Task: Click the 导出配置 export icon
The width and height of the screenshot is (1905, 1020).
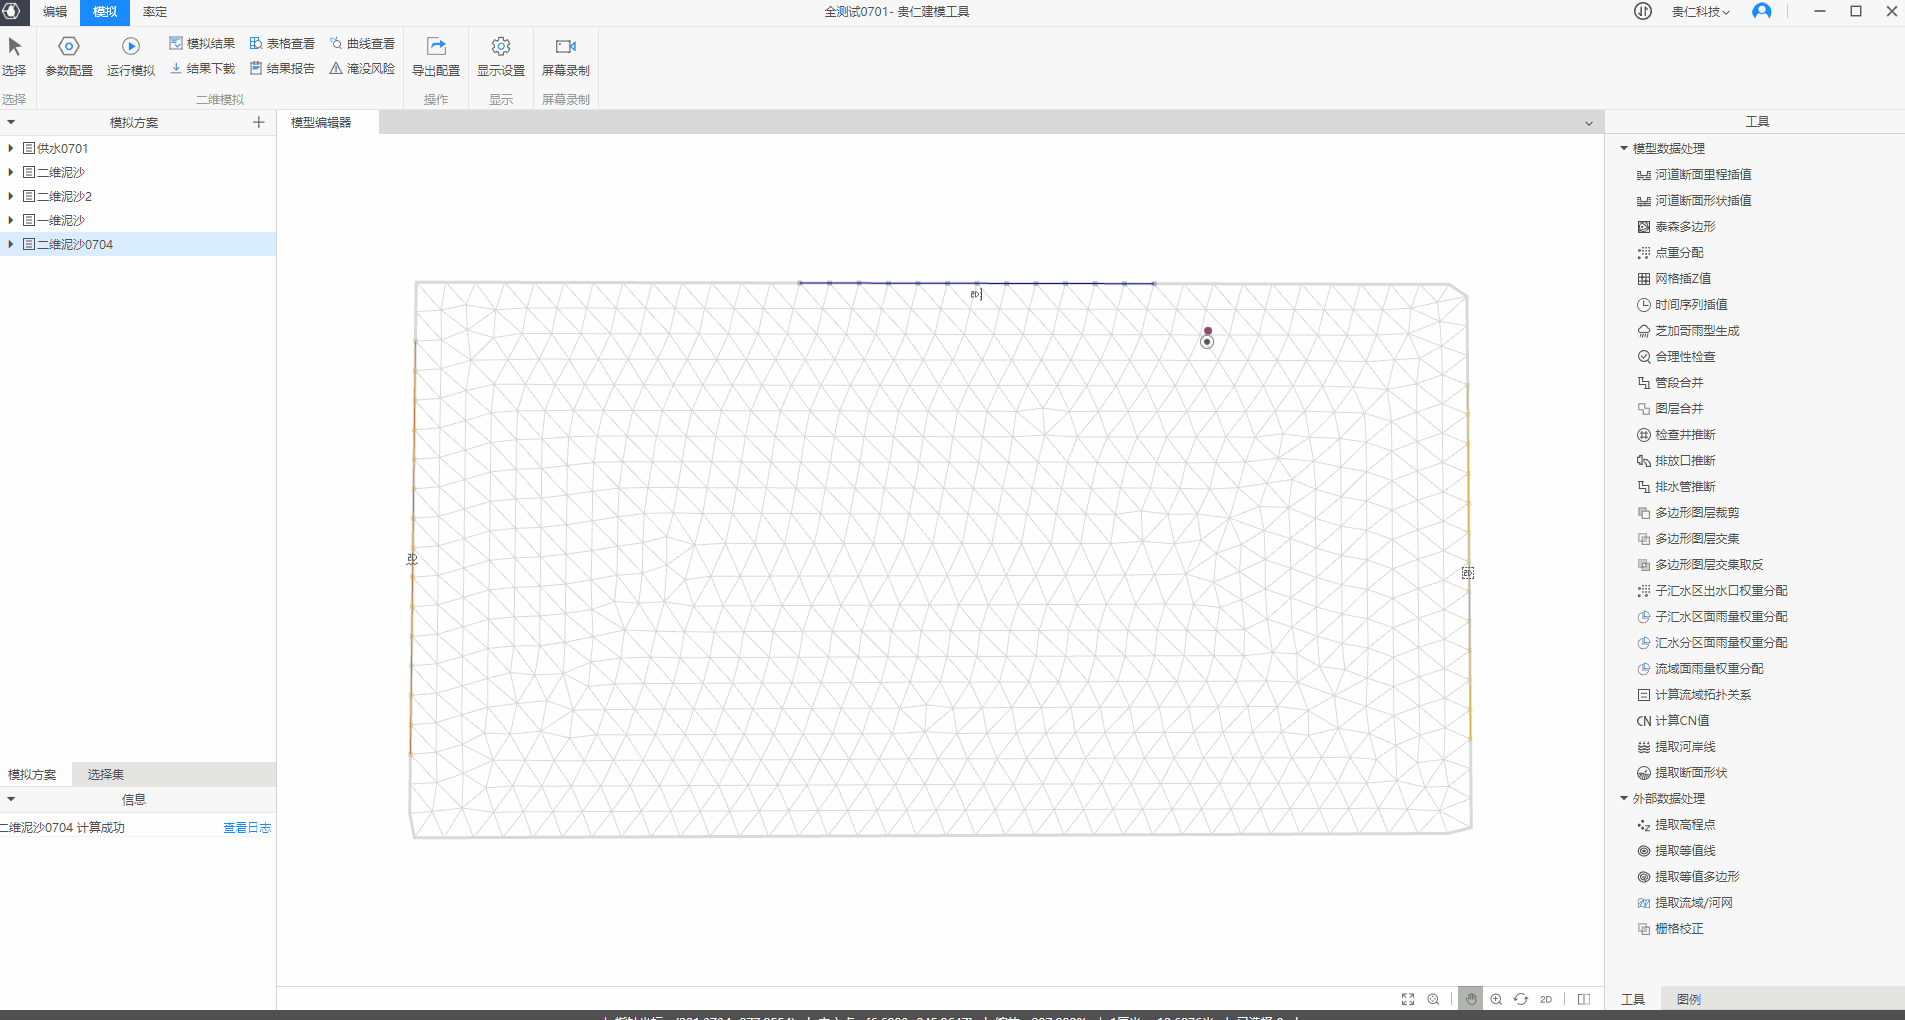Action: coord(436,47)
